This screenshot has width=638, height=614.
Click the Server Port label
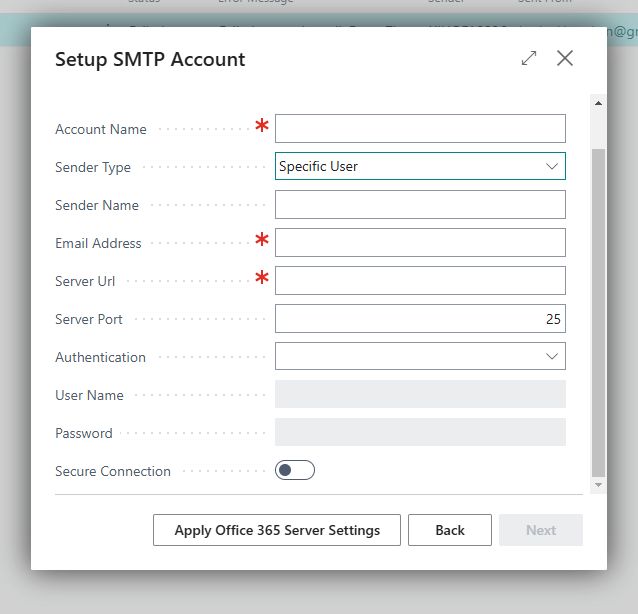point(89,319)
